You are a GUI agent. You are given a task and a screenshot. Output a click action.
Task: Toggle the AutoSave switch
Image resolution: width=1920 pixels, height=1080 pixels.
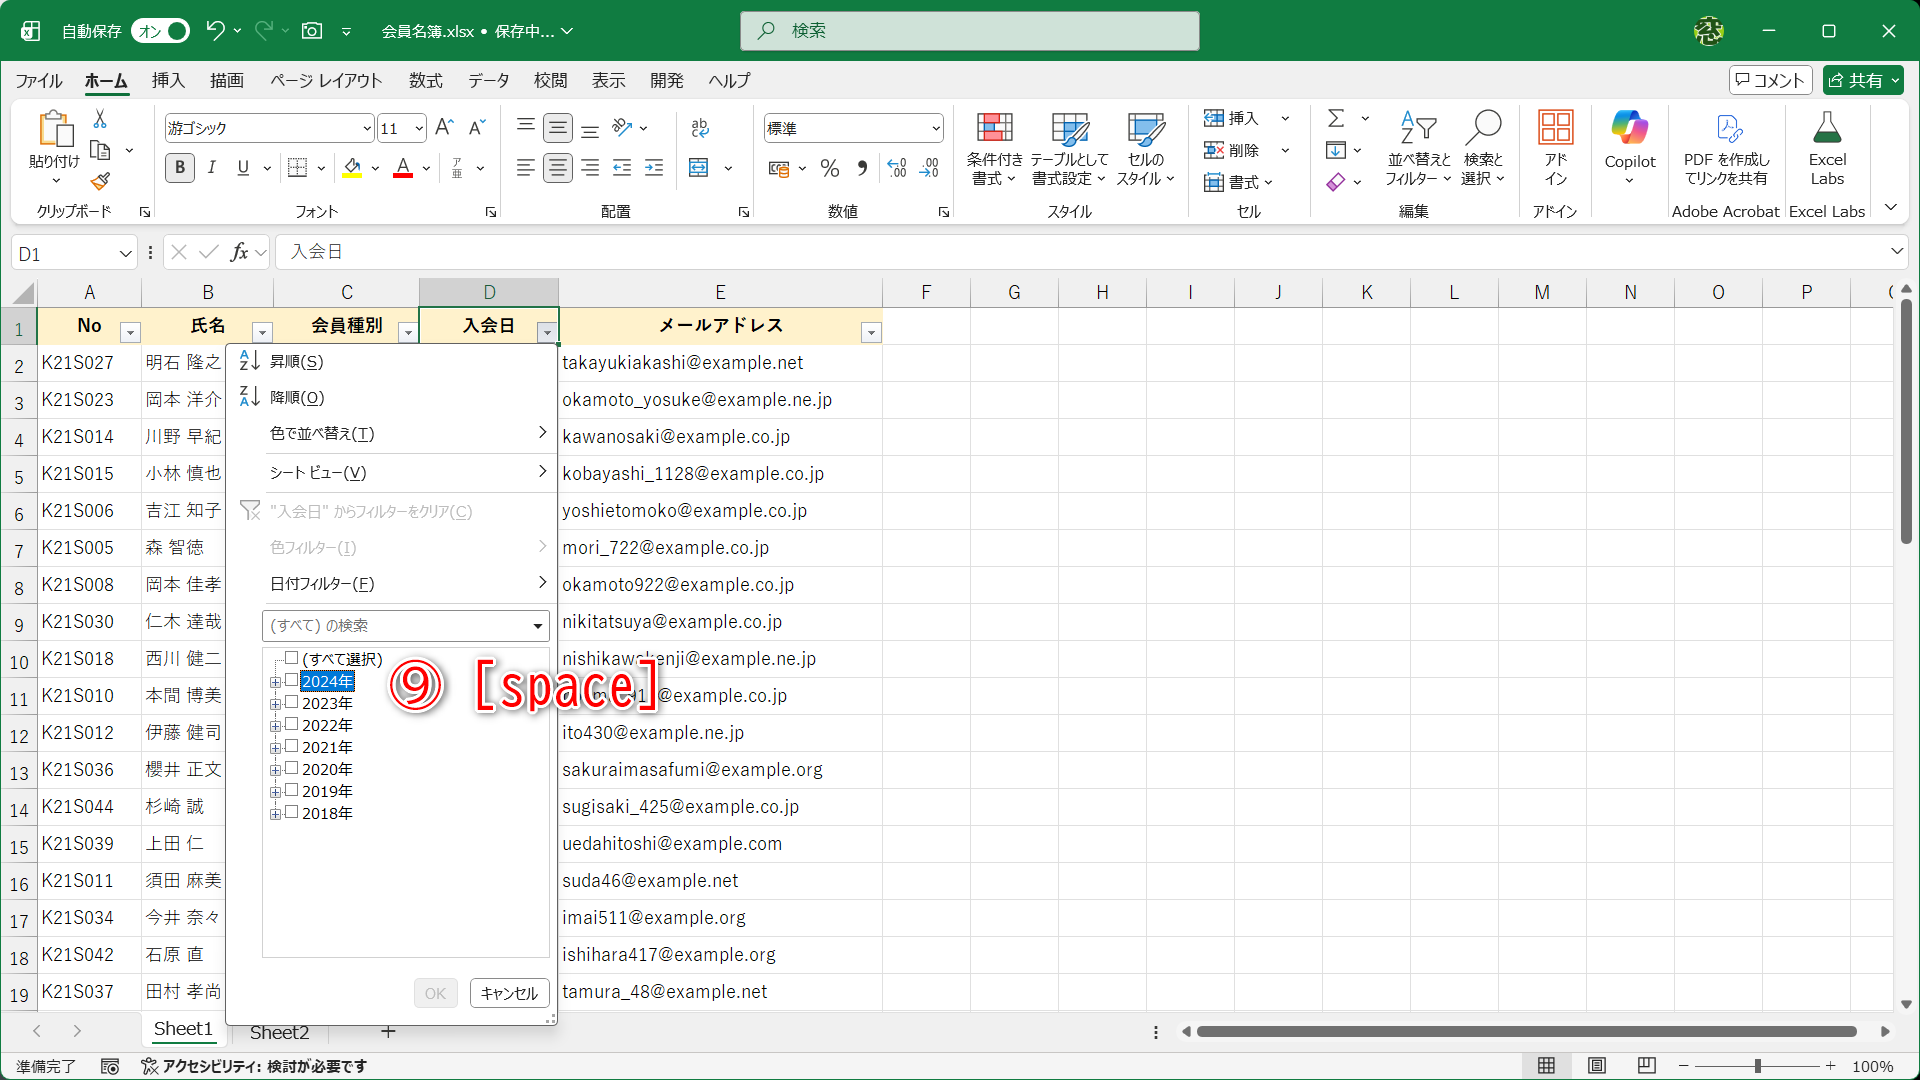[x=161, y=31]
